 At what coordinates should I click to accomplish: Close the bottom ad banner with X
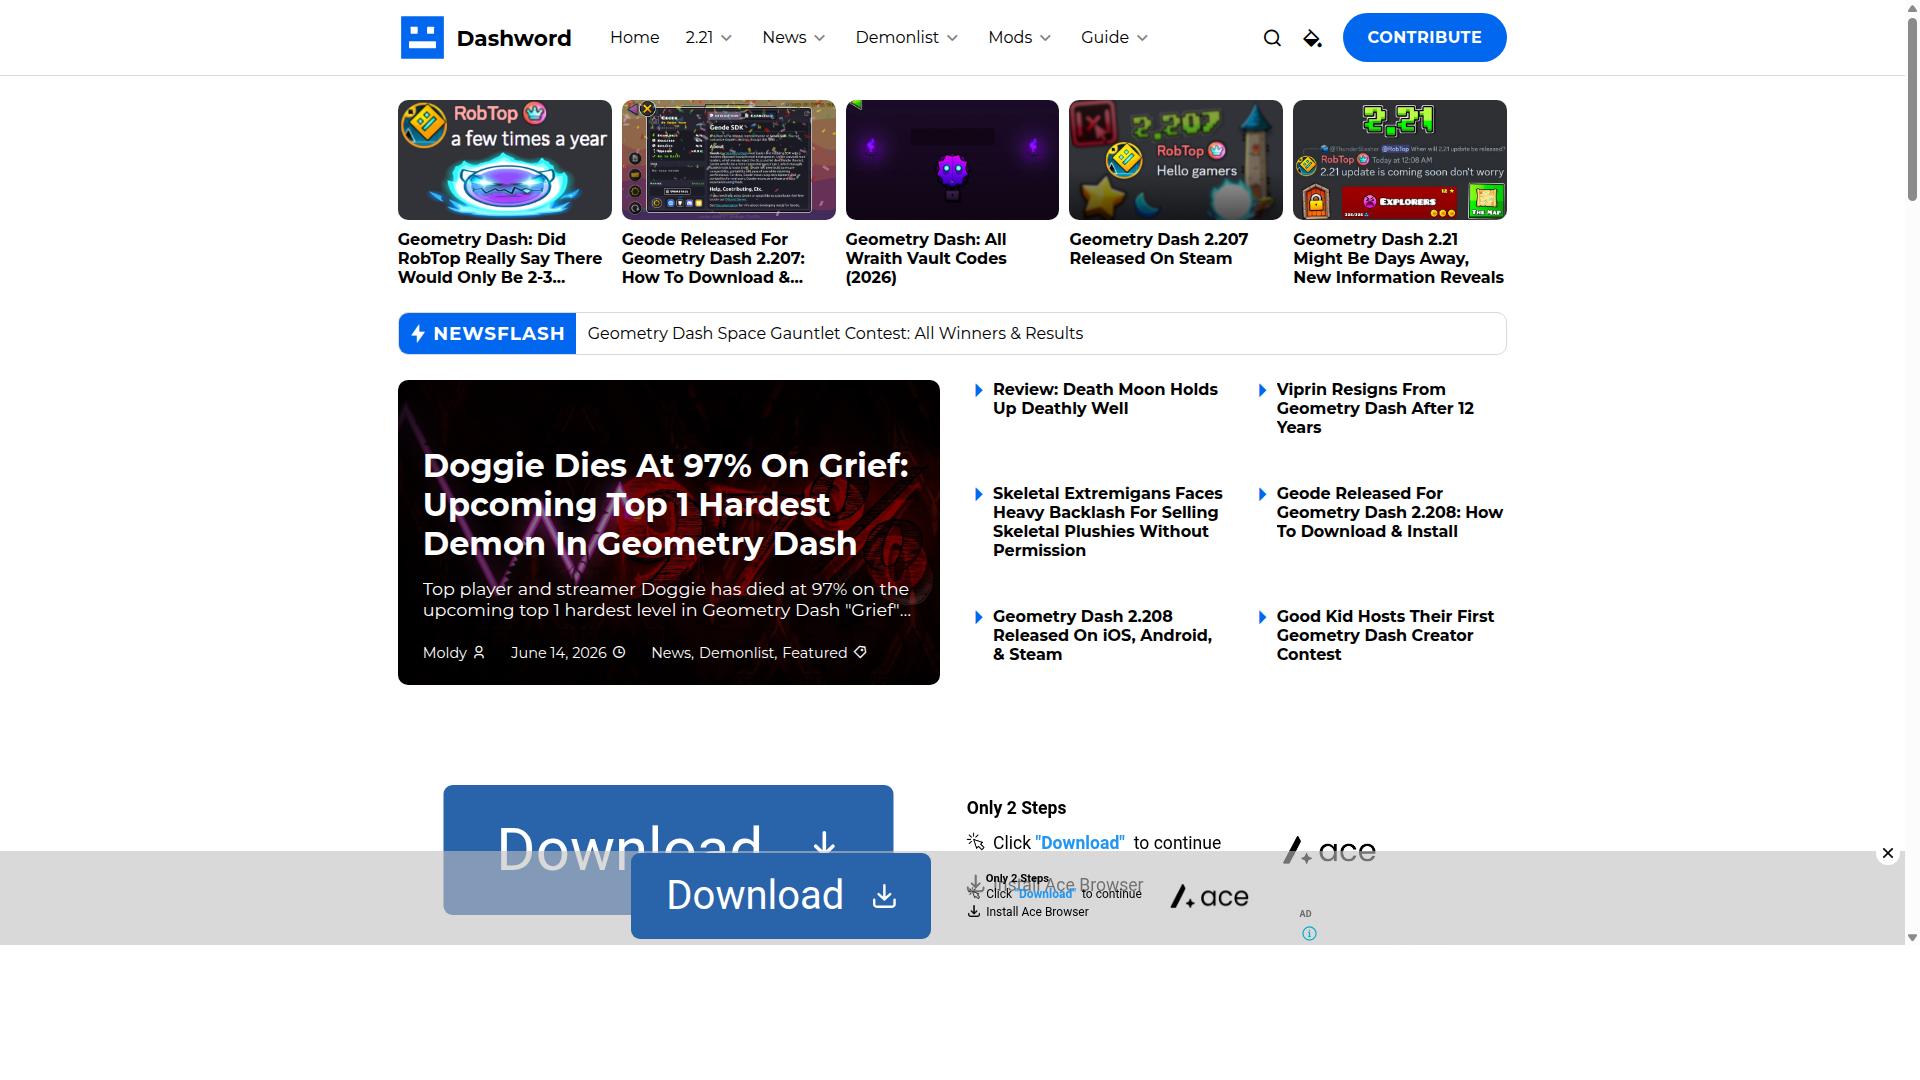point(1888,853)
